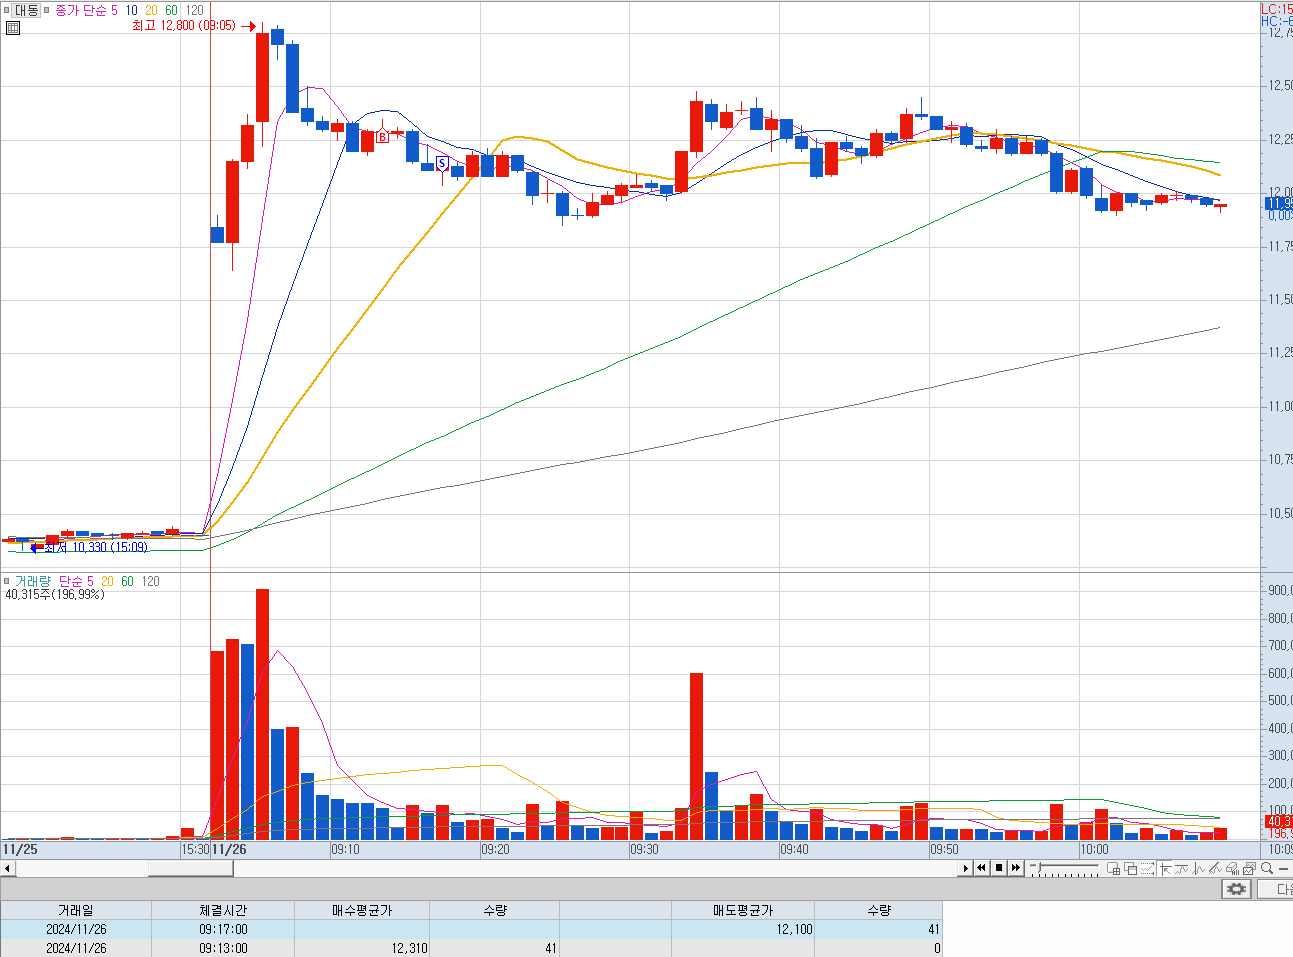Click the trend line indicator icon
Viewport: 1293px width, 957px height.
click(1181, 868)
